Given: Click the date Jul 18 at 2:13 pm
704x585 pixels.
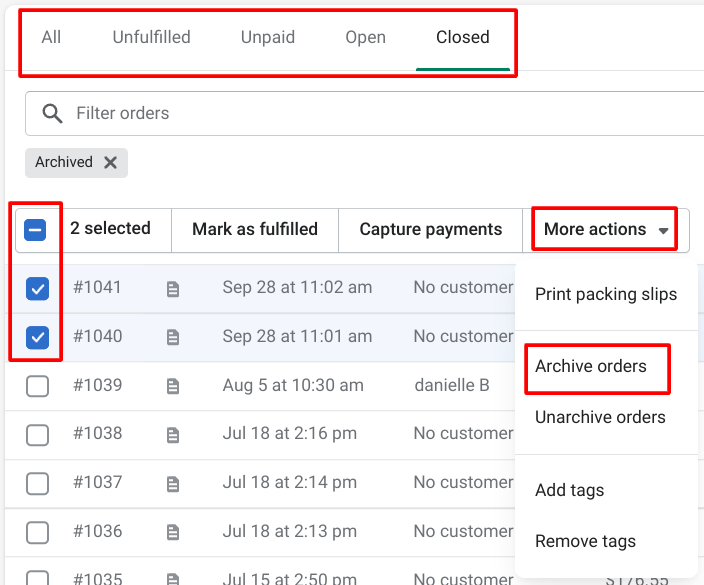Looking at the screenshot, I should [x=290, y=532].
